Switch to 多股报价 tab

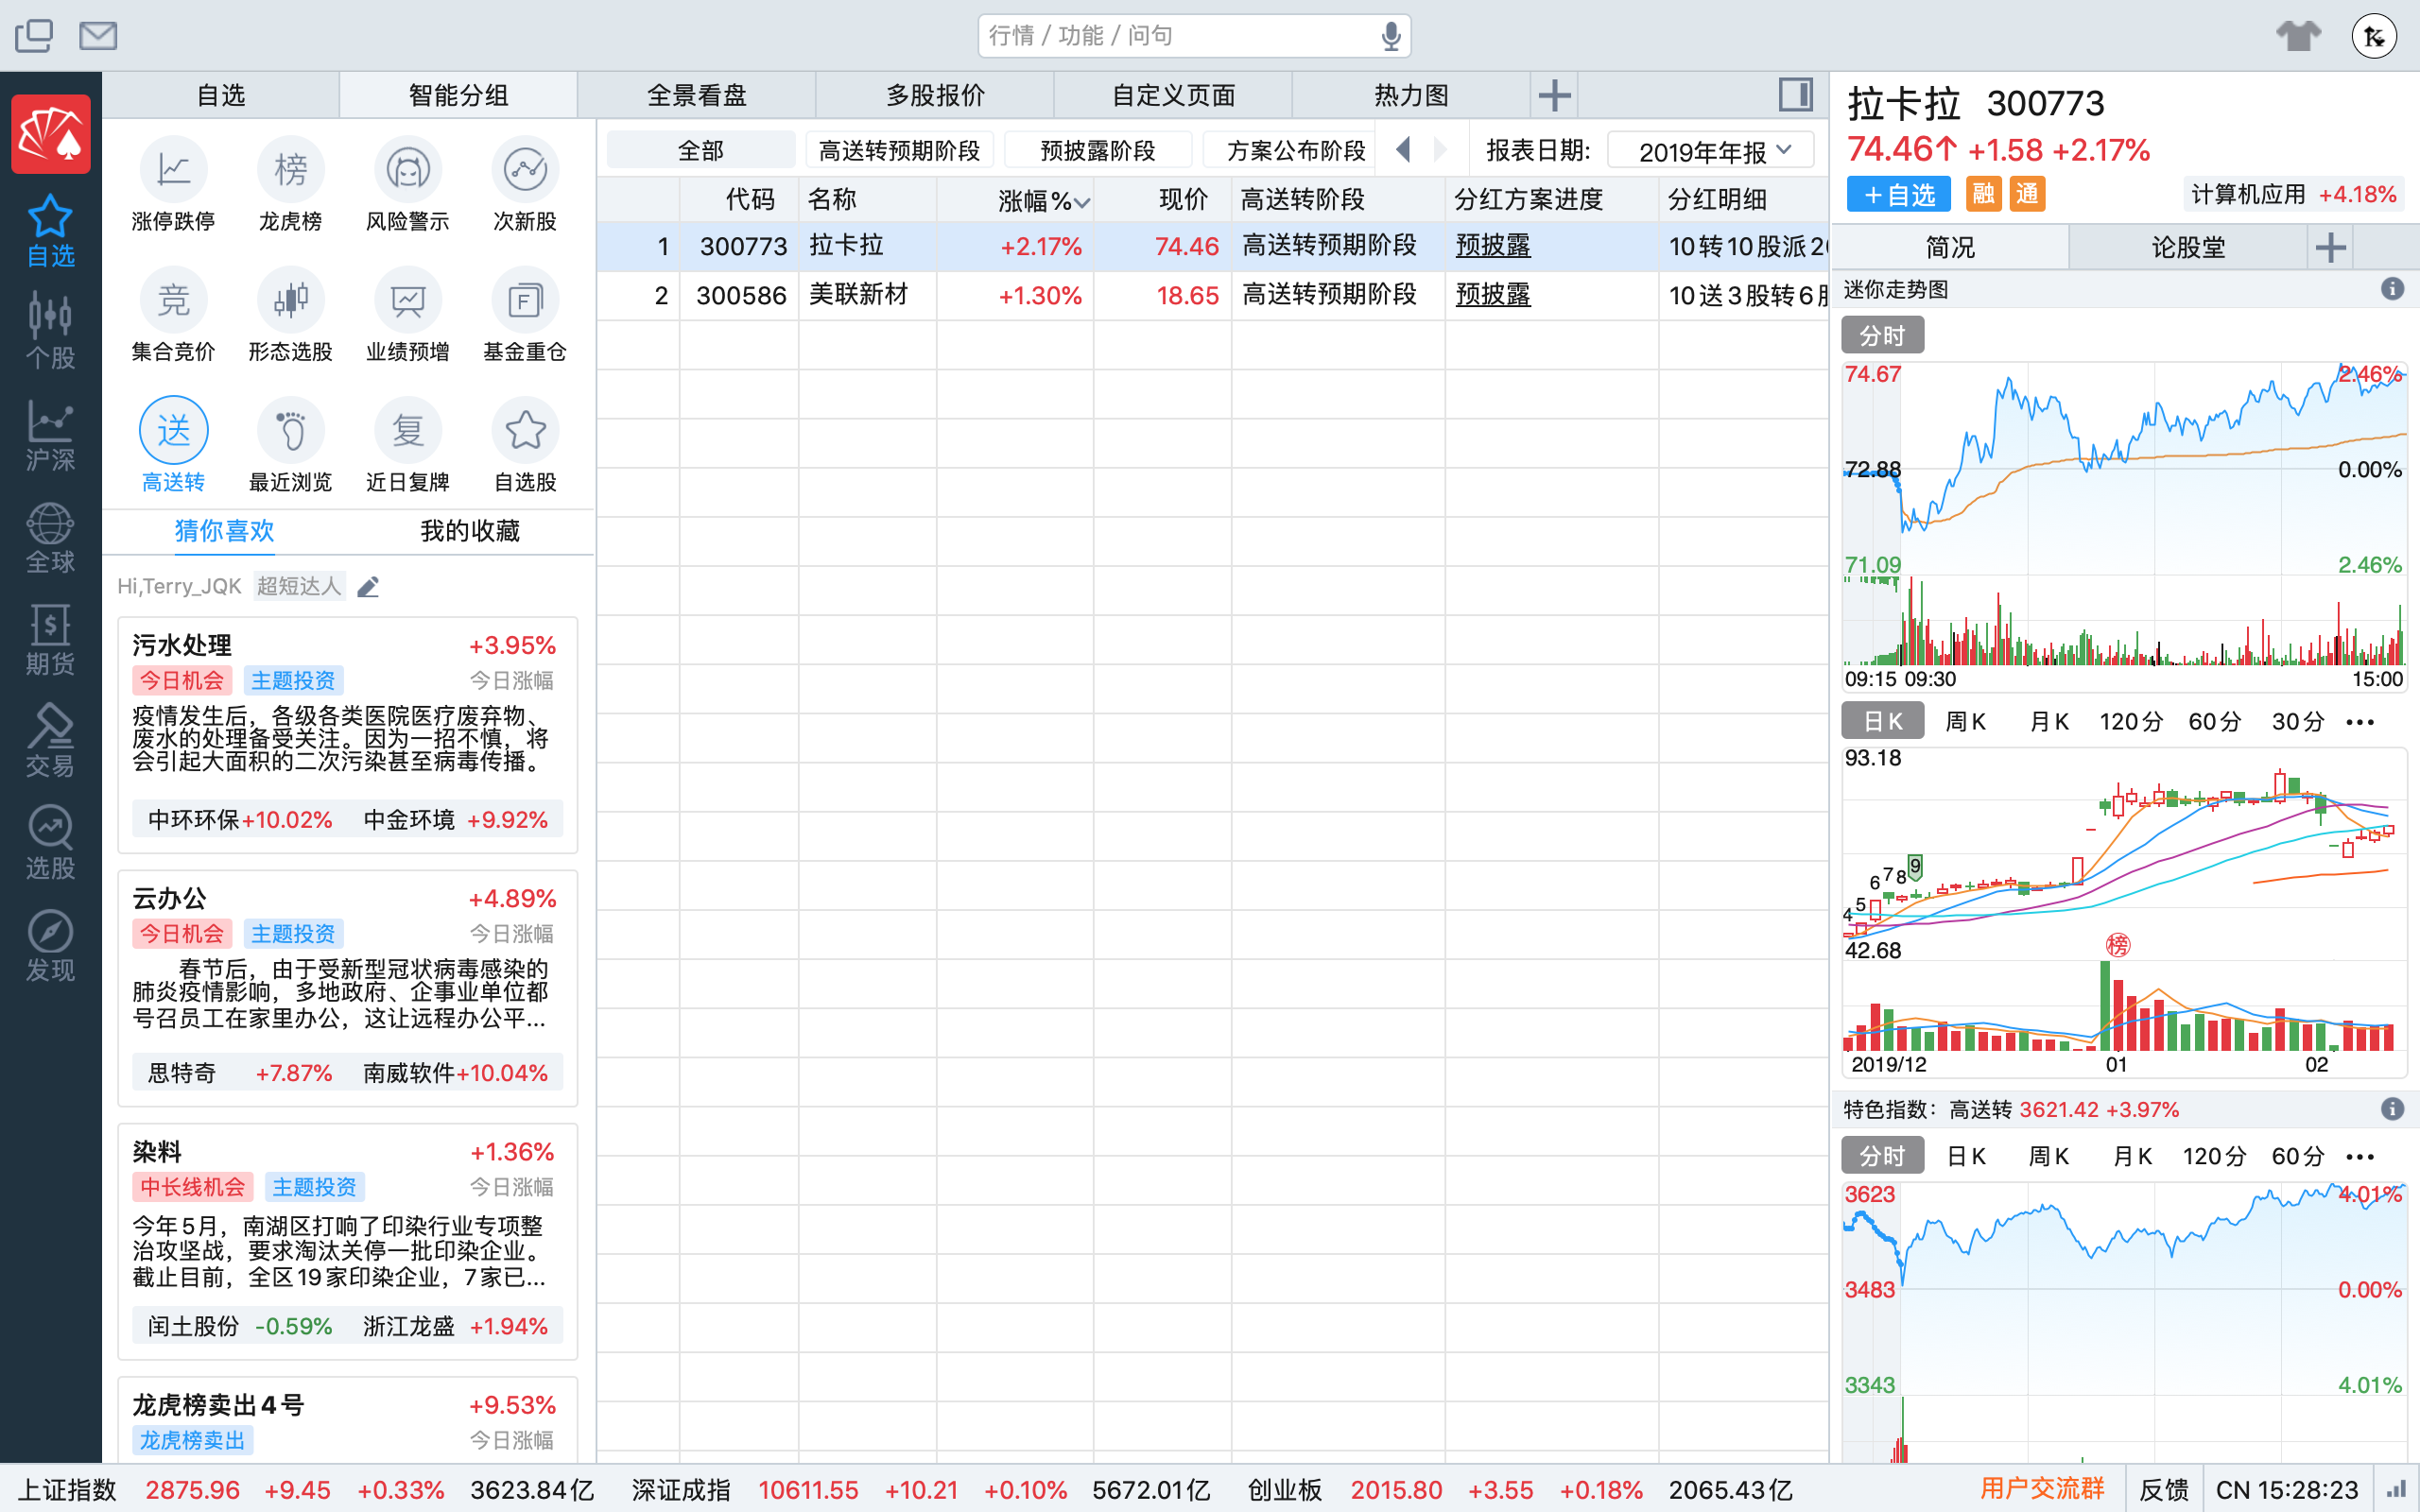click(x=935, y=95)
